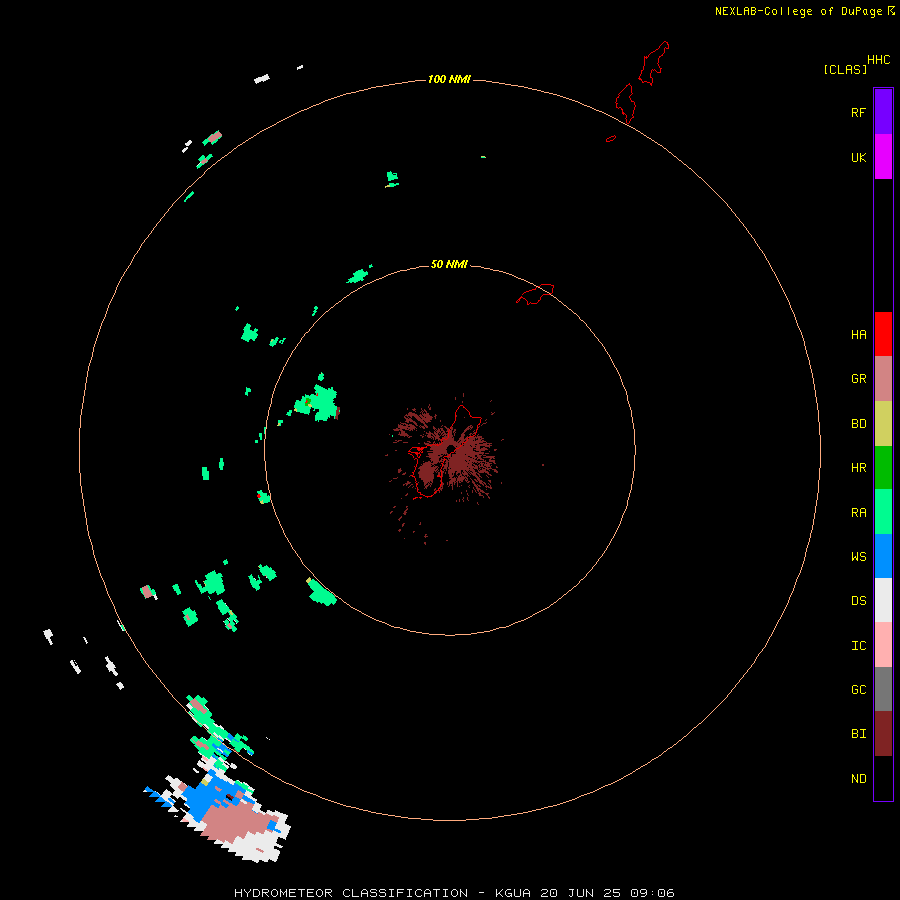Click the HHC product label
This screenshot has height=900, width=900.
879,60
